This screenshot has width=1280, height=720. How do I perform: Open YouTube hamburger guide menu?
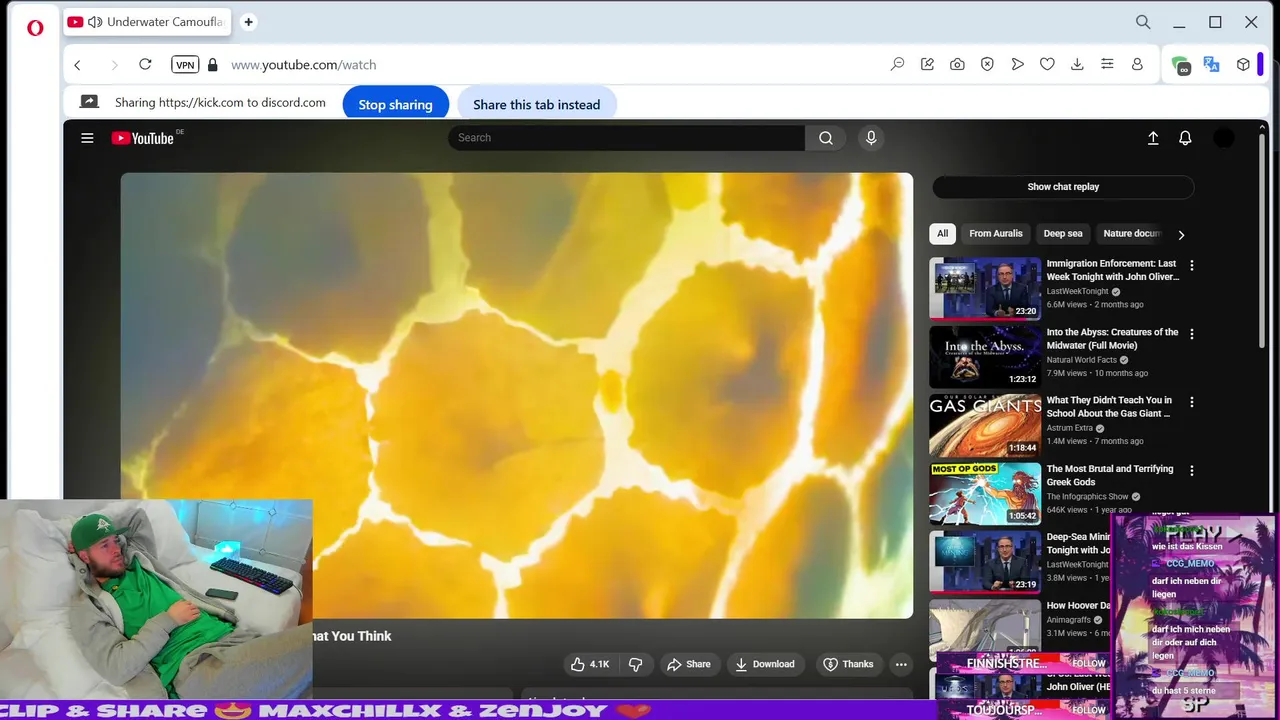[87, 138]
